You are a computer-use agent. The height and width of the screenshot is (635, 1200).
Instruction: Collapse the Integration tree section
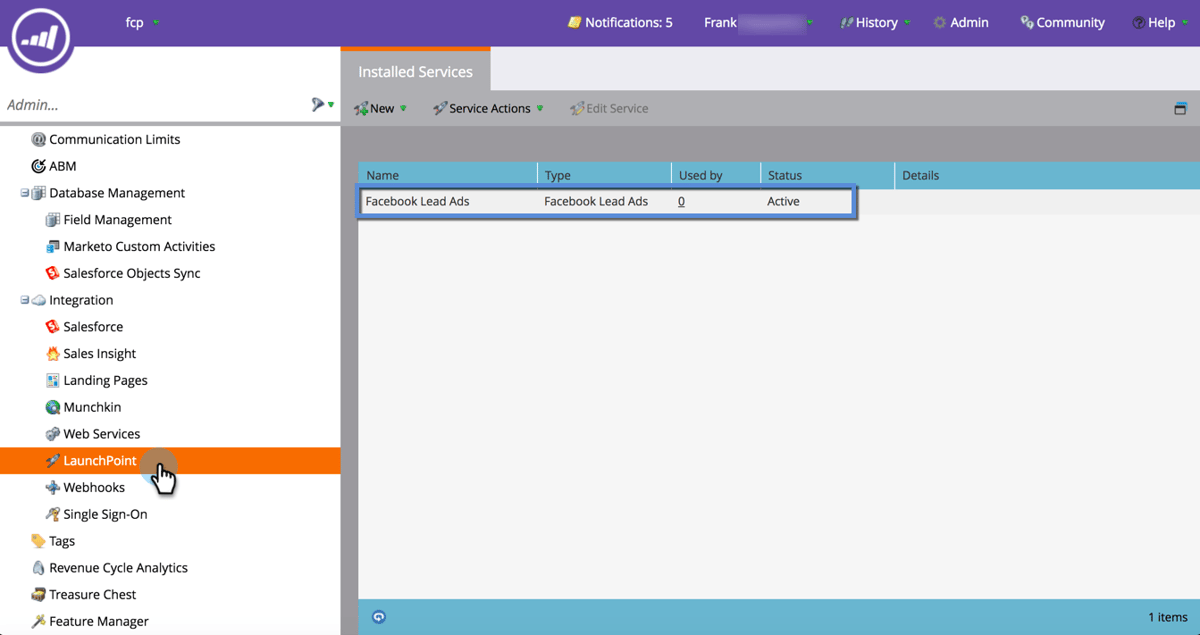click(24, 299)
